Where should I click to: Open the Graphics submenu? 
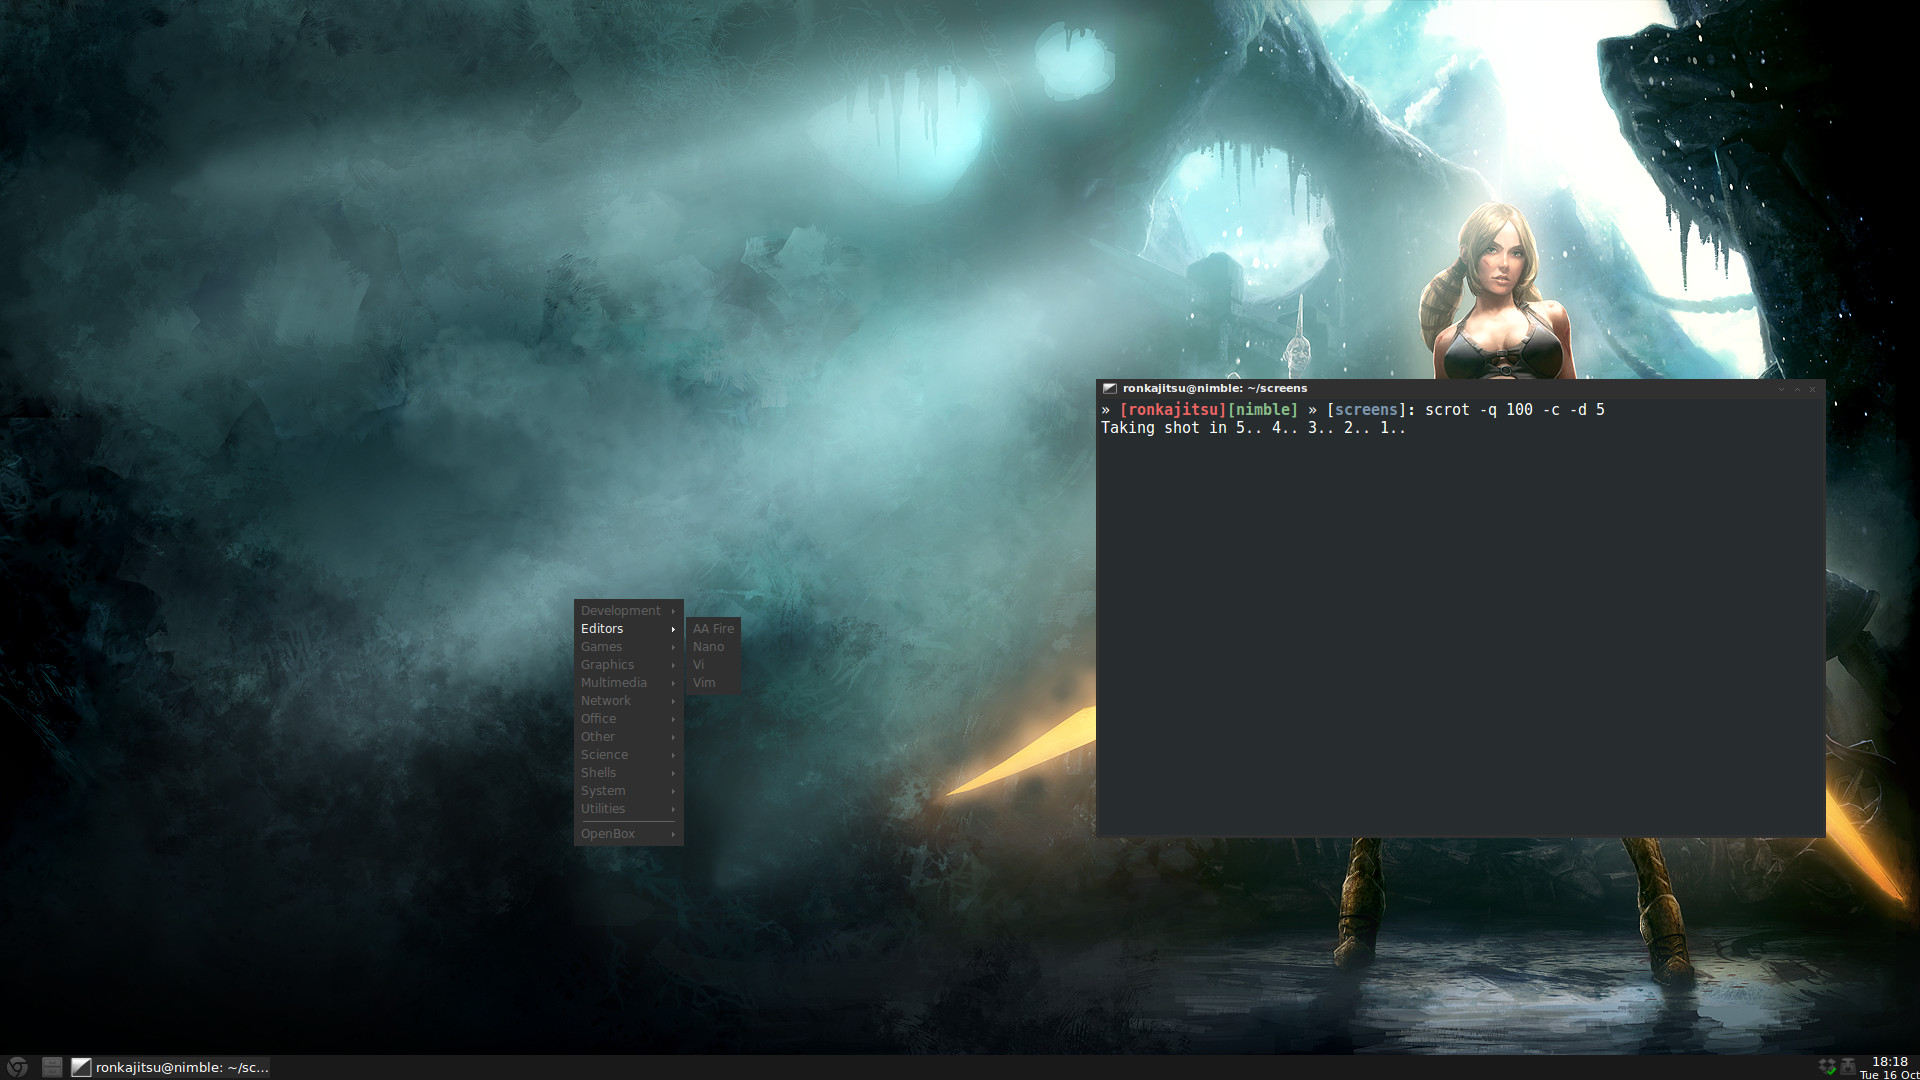pyautogui.click(x=628, y=664)
